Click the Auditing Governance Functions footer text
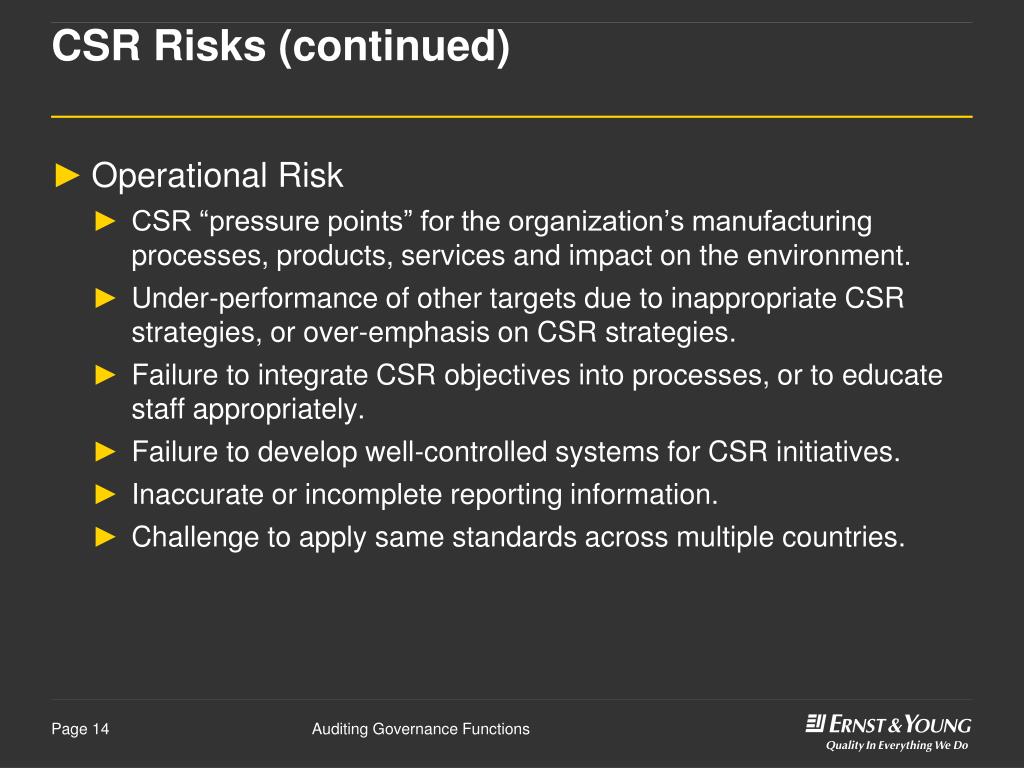1024x768 pixels. [x=421, y=729]
